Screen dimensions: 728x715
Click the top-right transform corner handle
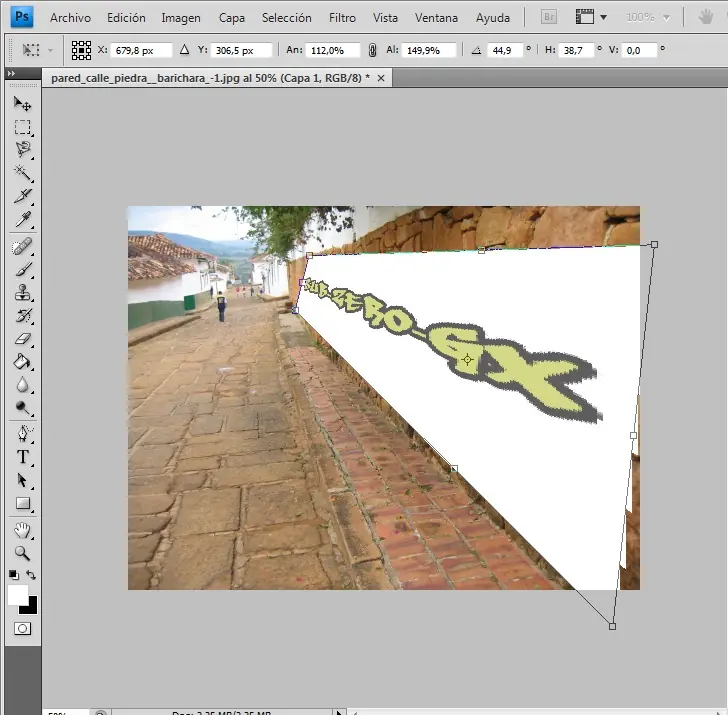coord(654,244)
